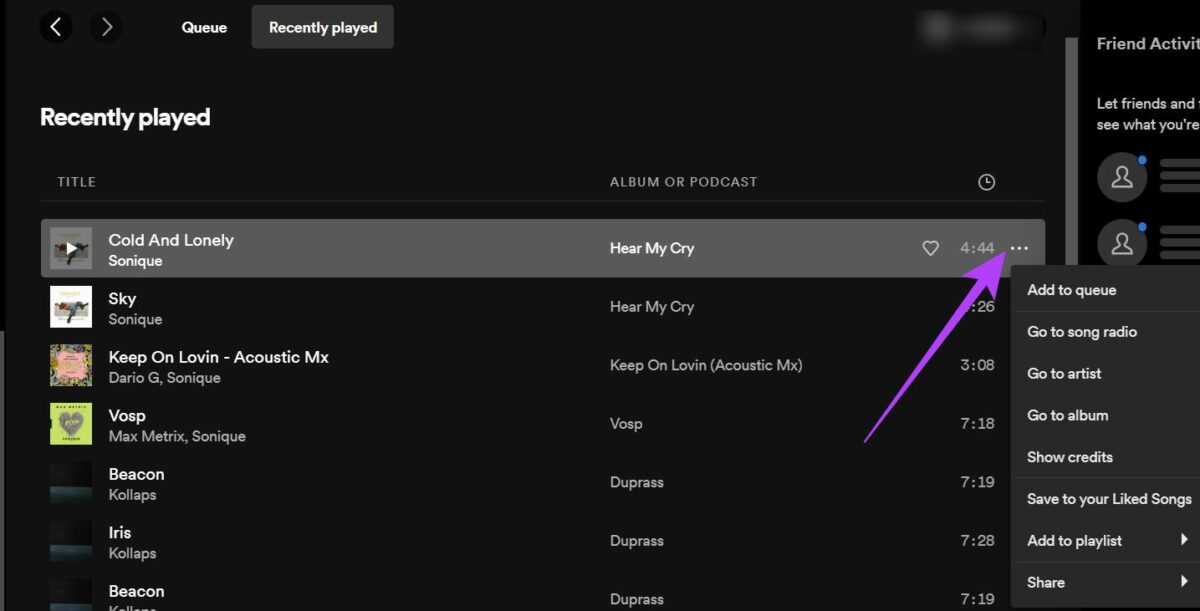Click the heart icon on Cold And Lonely

coord(930,248)
